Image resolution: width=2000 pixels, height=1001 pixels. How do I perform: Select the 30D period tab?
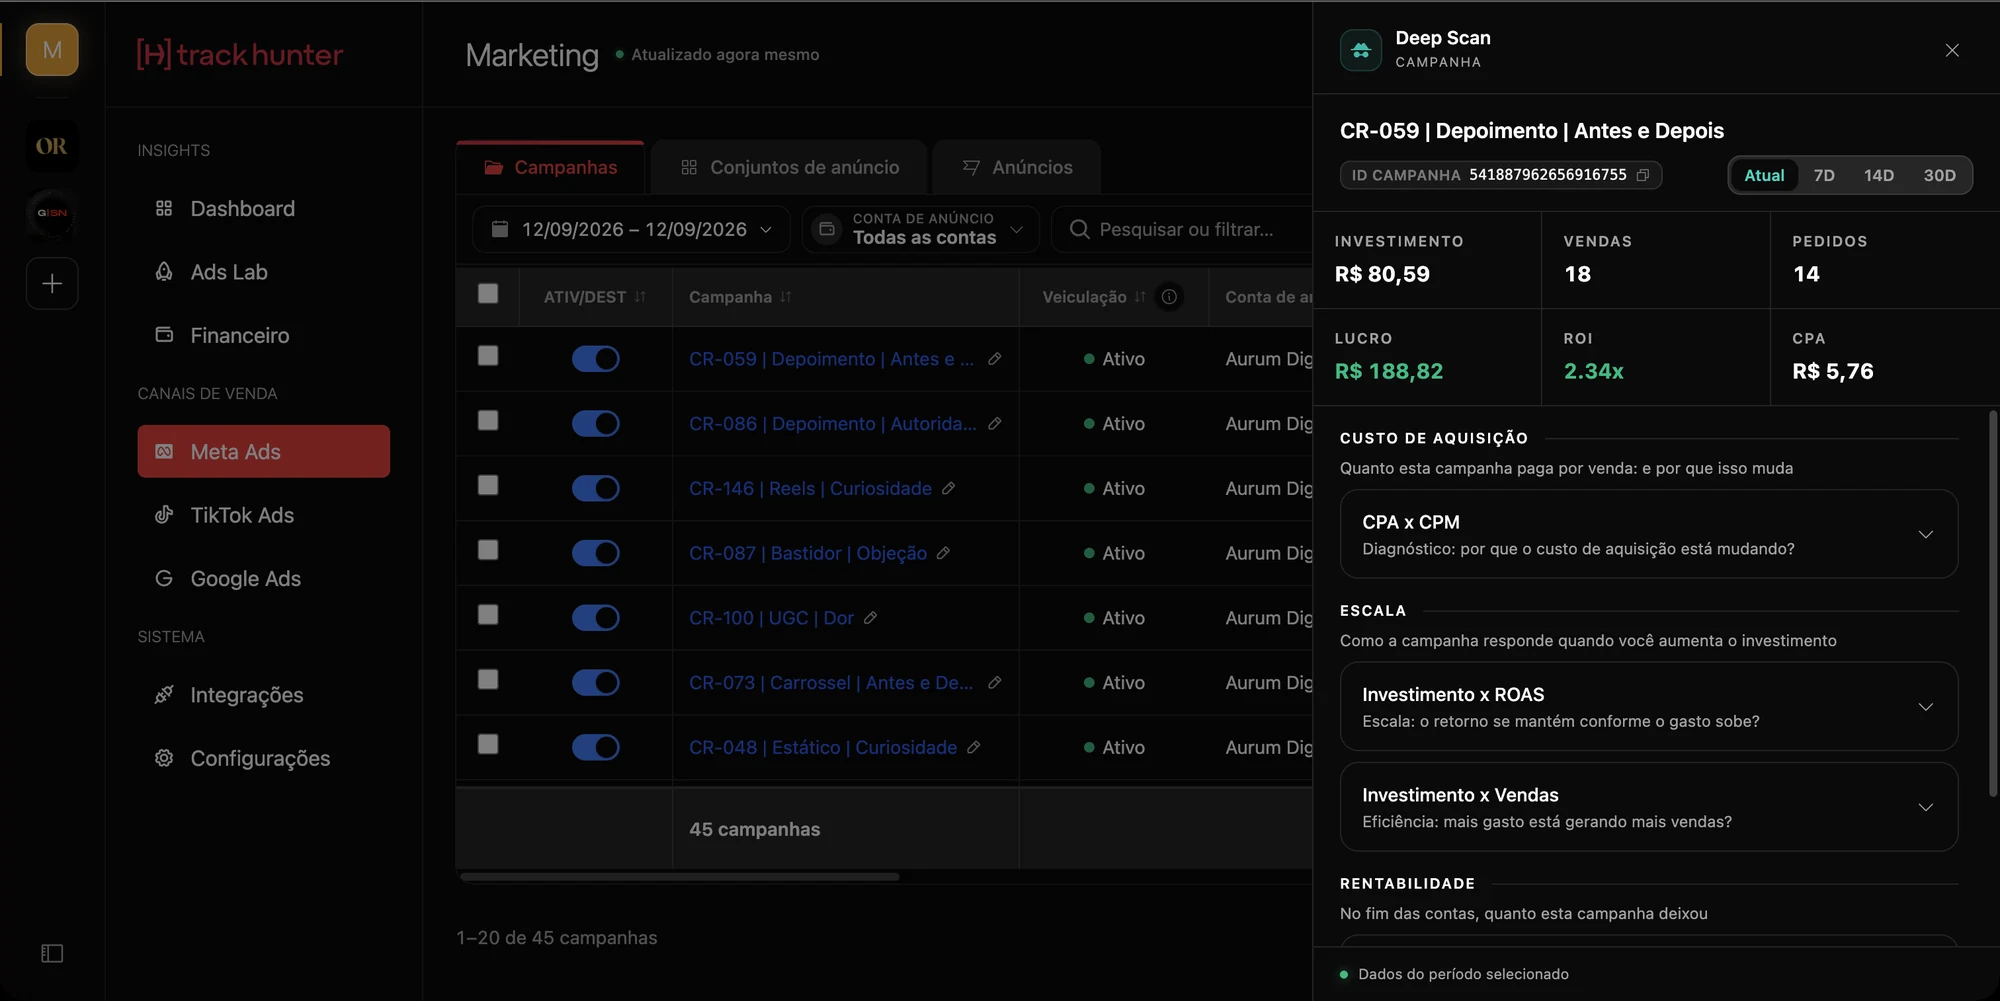pos(1940,175)
